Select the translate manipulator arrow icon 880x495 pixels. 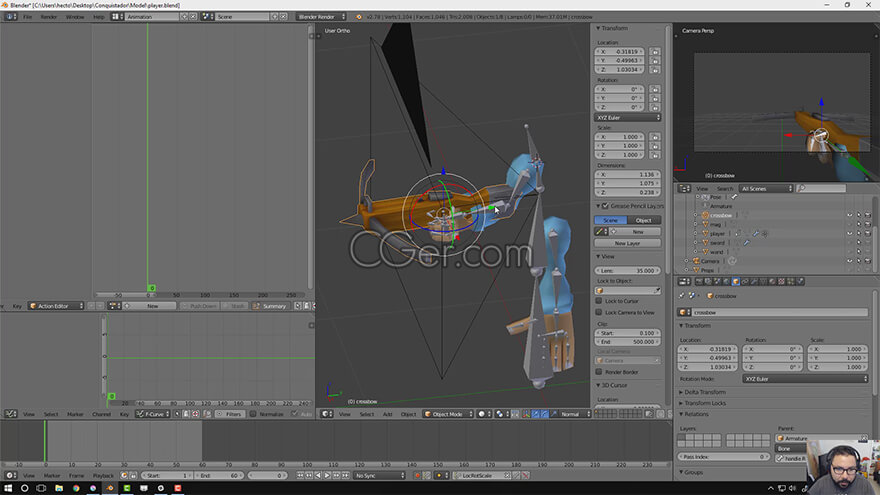coord(535,414)
